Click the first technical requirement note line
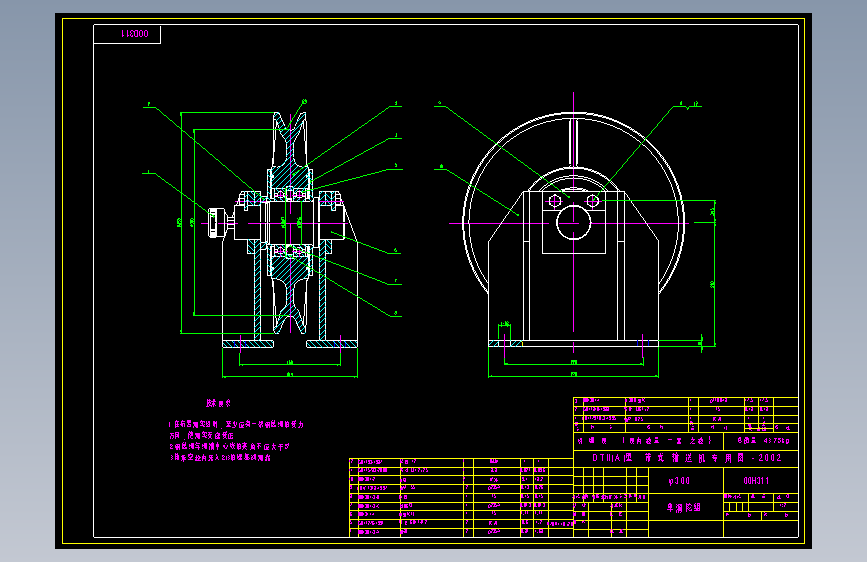The height and width of the screenshot is (562, 867). 236,424
